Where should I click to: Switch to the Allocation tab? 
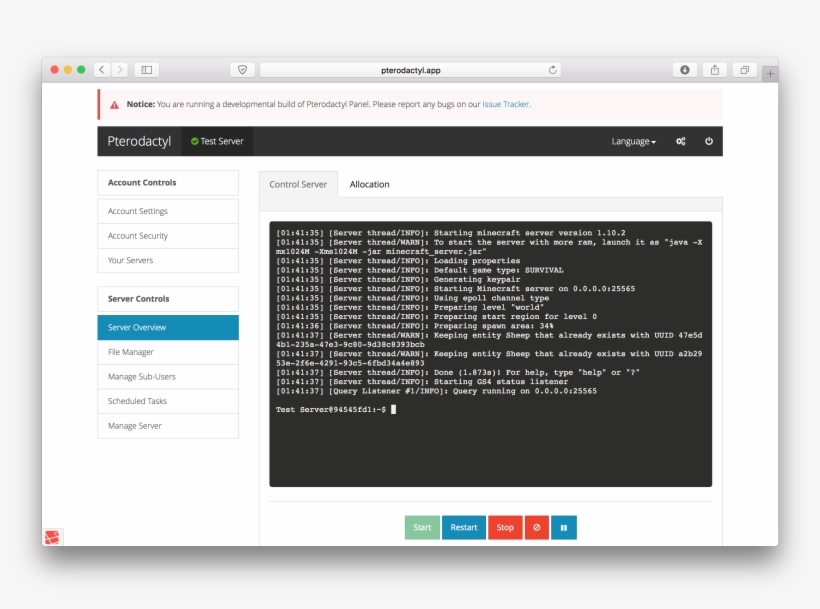click(x=369, y=184)
